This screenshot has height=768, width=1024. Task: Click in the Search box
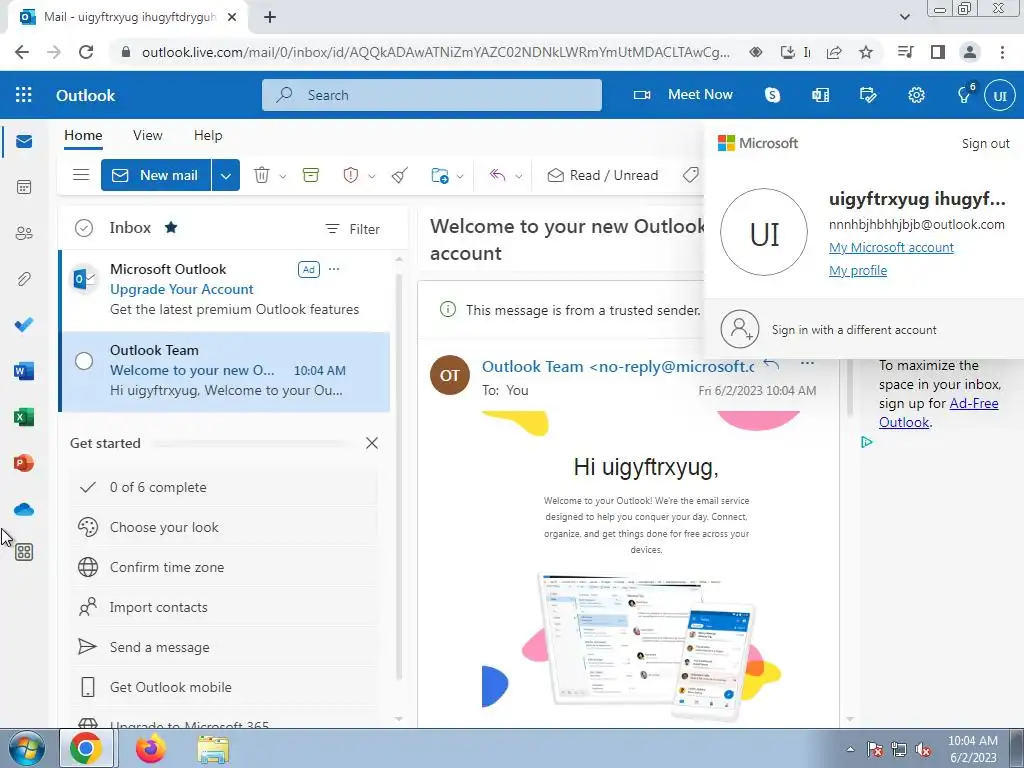[432, 95]
